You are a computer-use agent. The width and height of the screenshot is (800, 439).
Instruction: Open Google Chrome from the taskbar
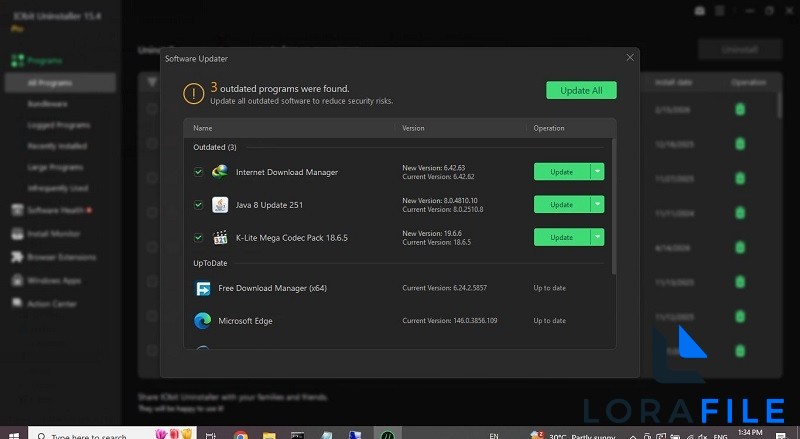241,435
